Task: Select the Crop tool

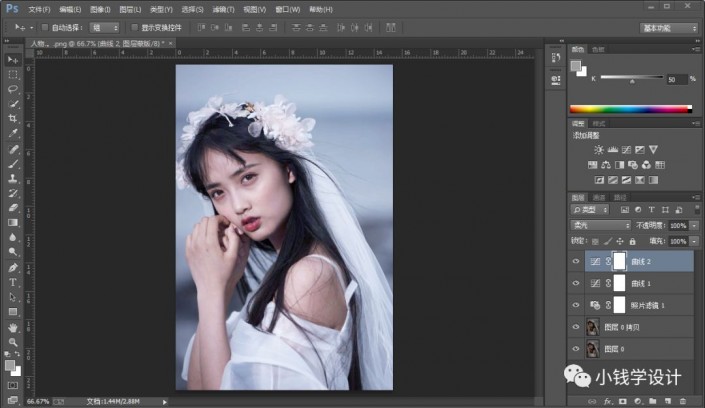Action: [x=13, y=119]
